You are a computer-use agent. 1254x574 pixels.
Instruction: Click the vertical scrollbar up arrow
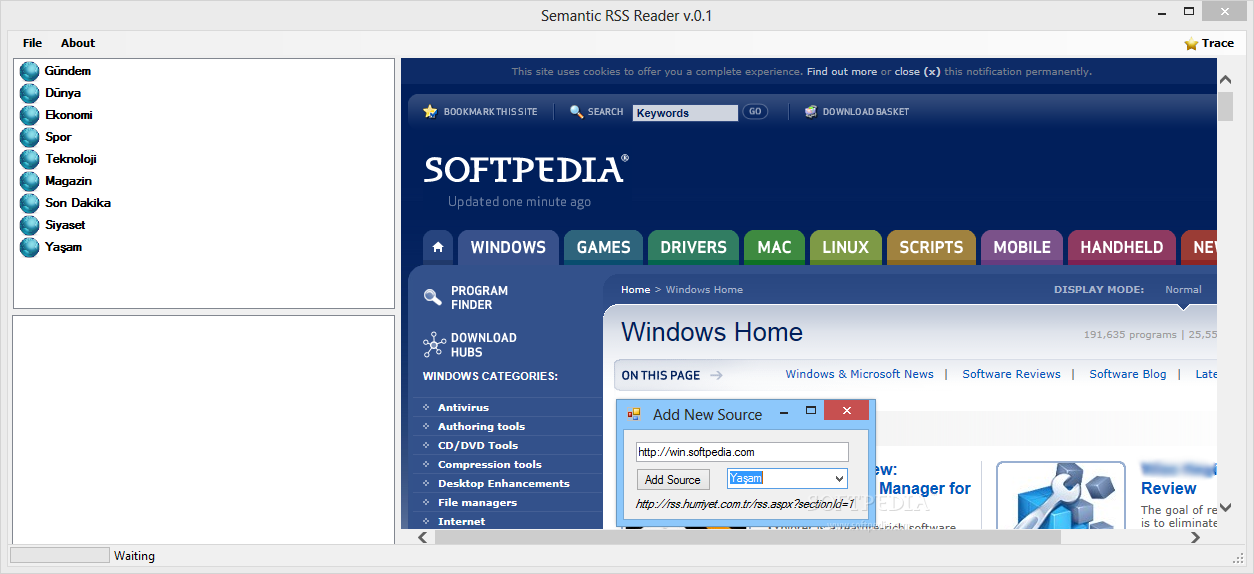(x=1225, y=80)
